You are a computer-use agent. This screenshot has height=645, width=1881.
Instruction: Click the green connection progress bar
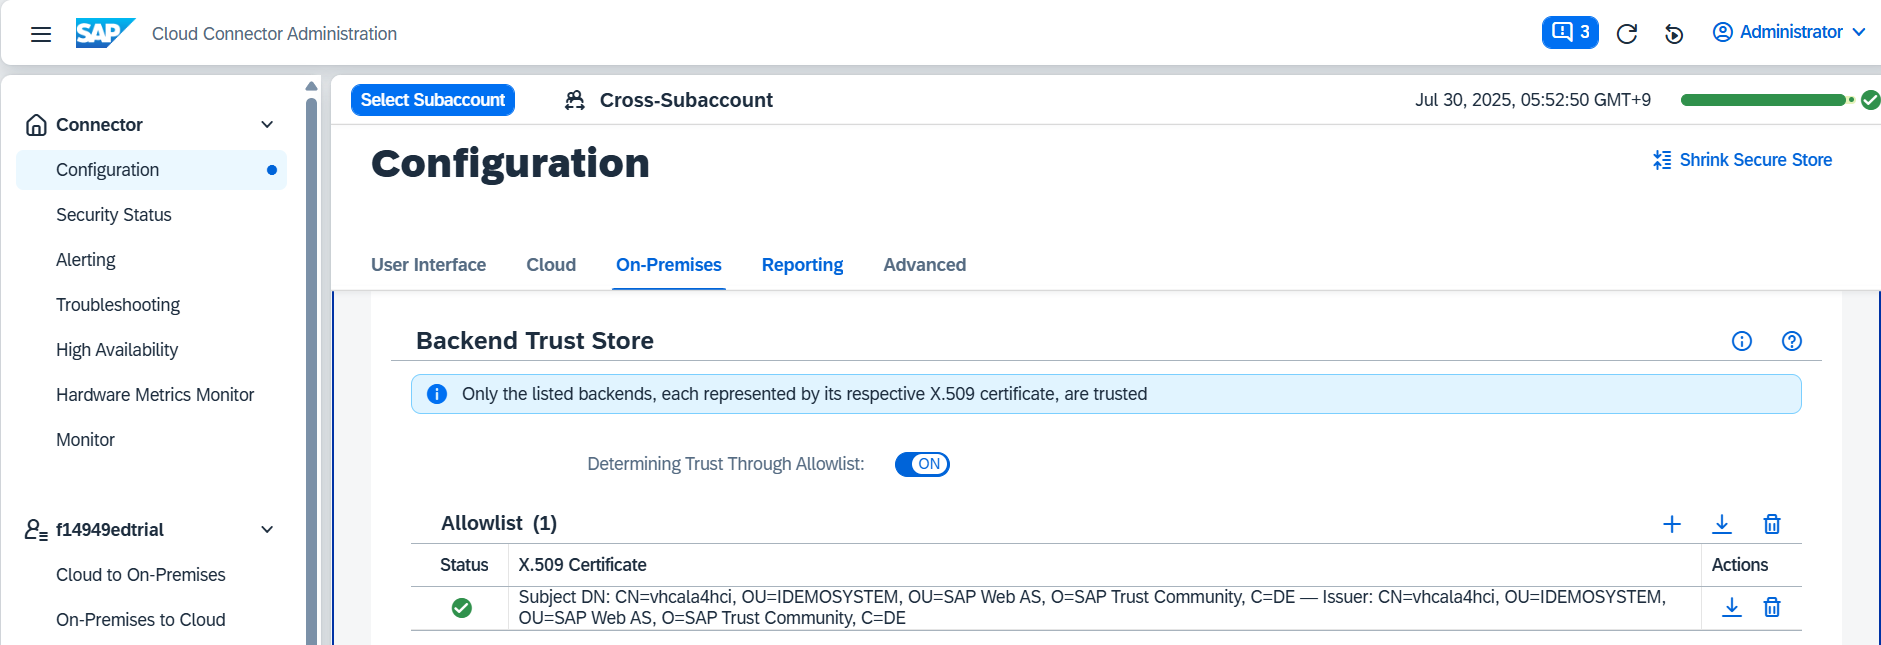point(1763,100)
